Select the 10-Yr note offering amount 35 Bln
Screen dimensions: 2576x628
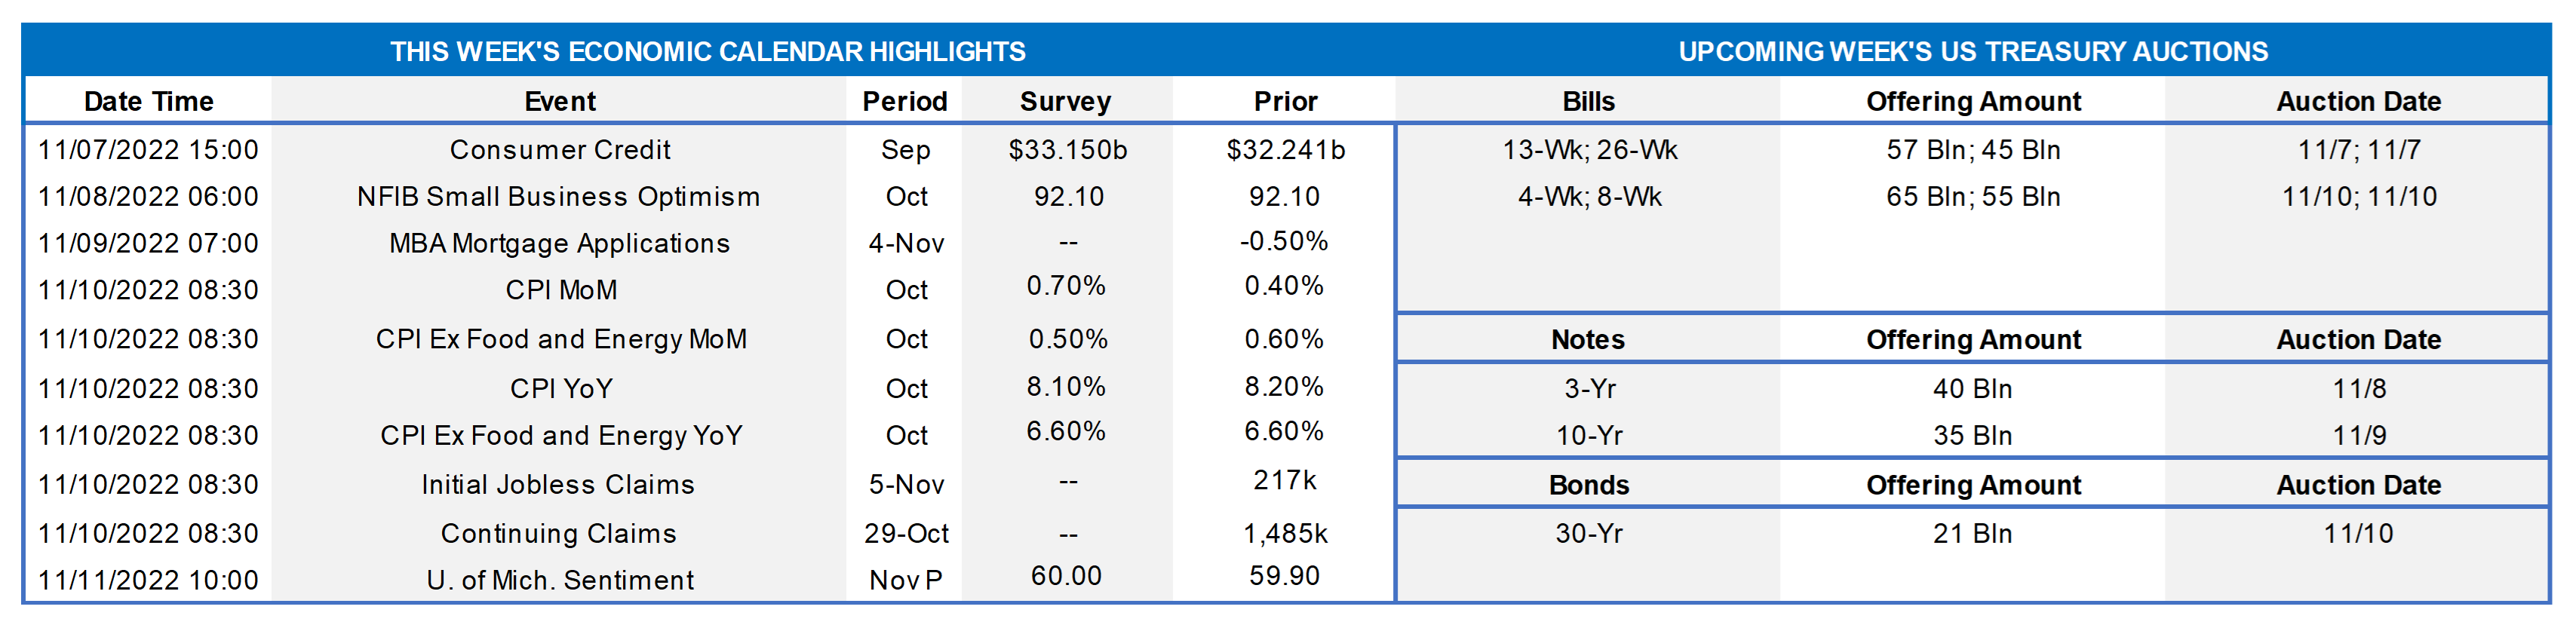1972,436
